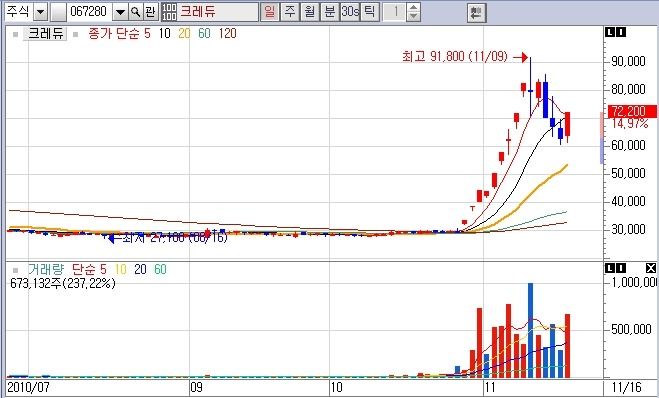The height and width of the screenshot is (398, 659).
Task: Switch to the 월 monthly chart
Action: point(309,12)
